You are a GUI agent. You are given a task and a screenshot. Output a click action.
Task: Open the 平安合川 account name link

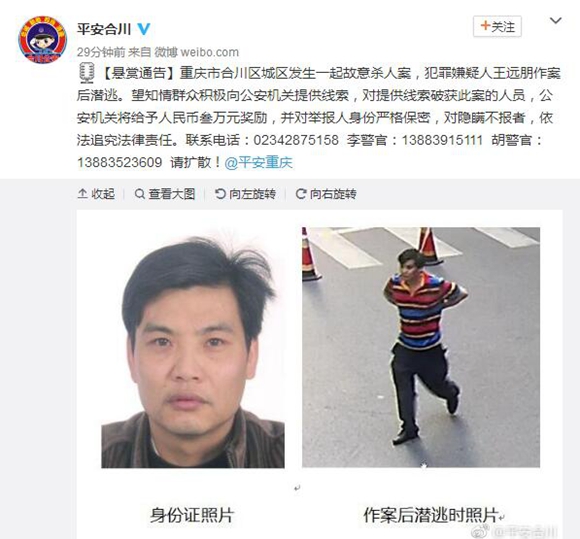click(x=104, y=29)
